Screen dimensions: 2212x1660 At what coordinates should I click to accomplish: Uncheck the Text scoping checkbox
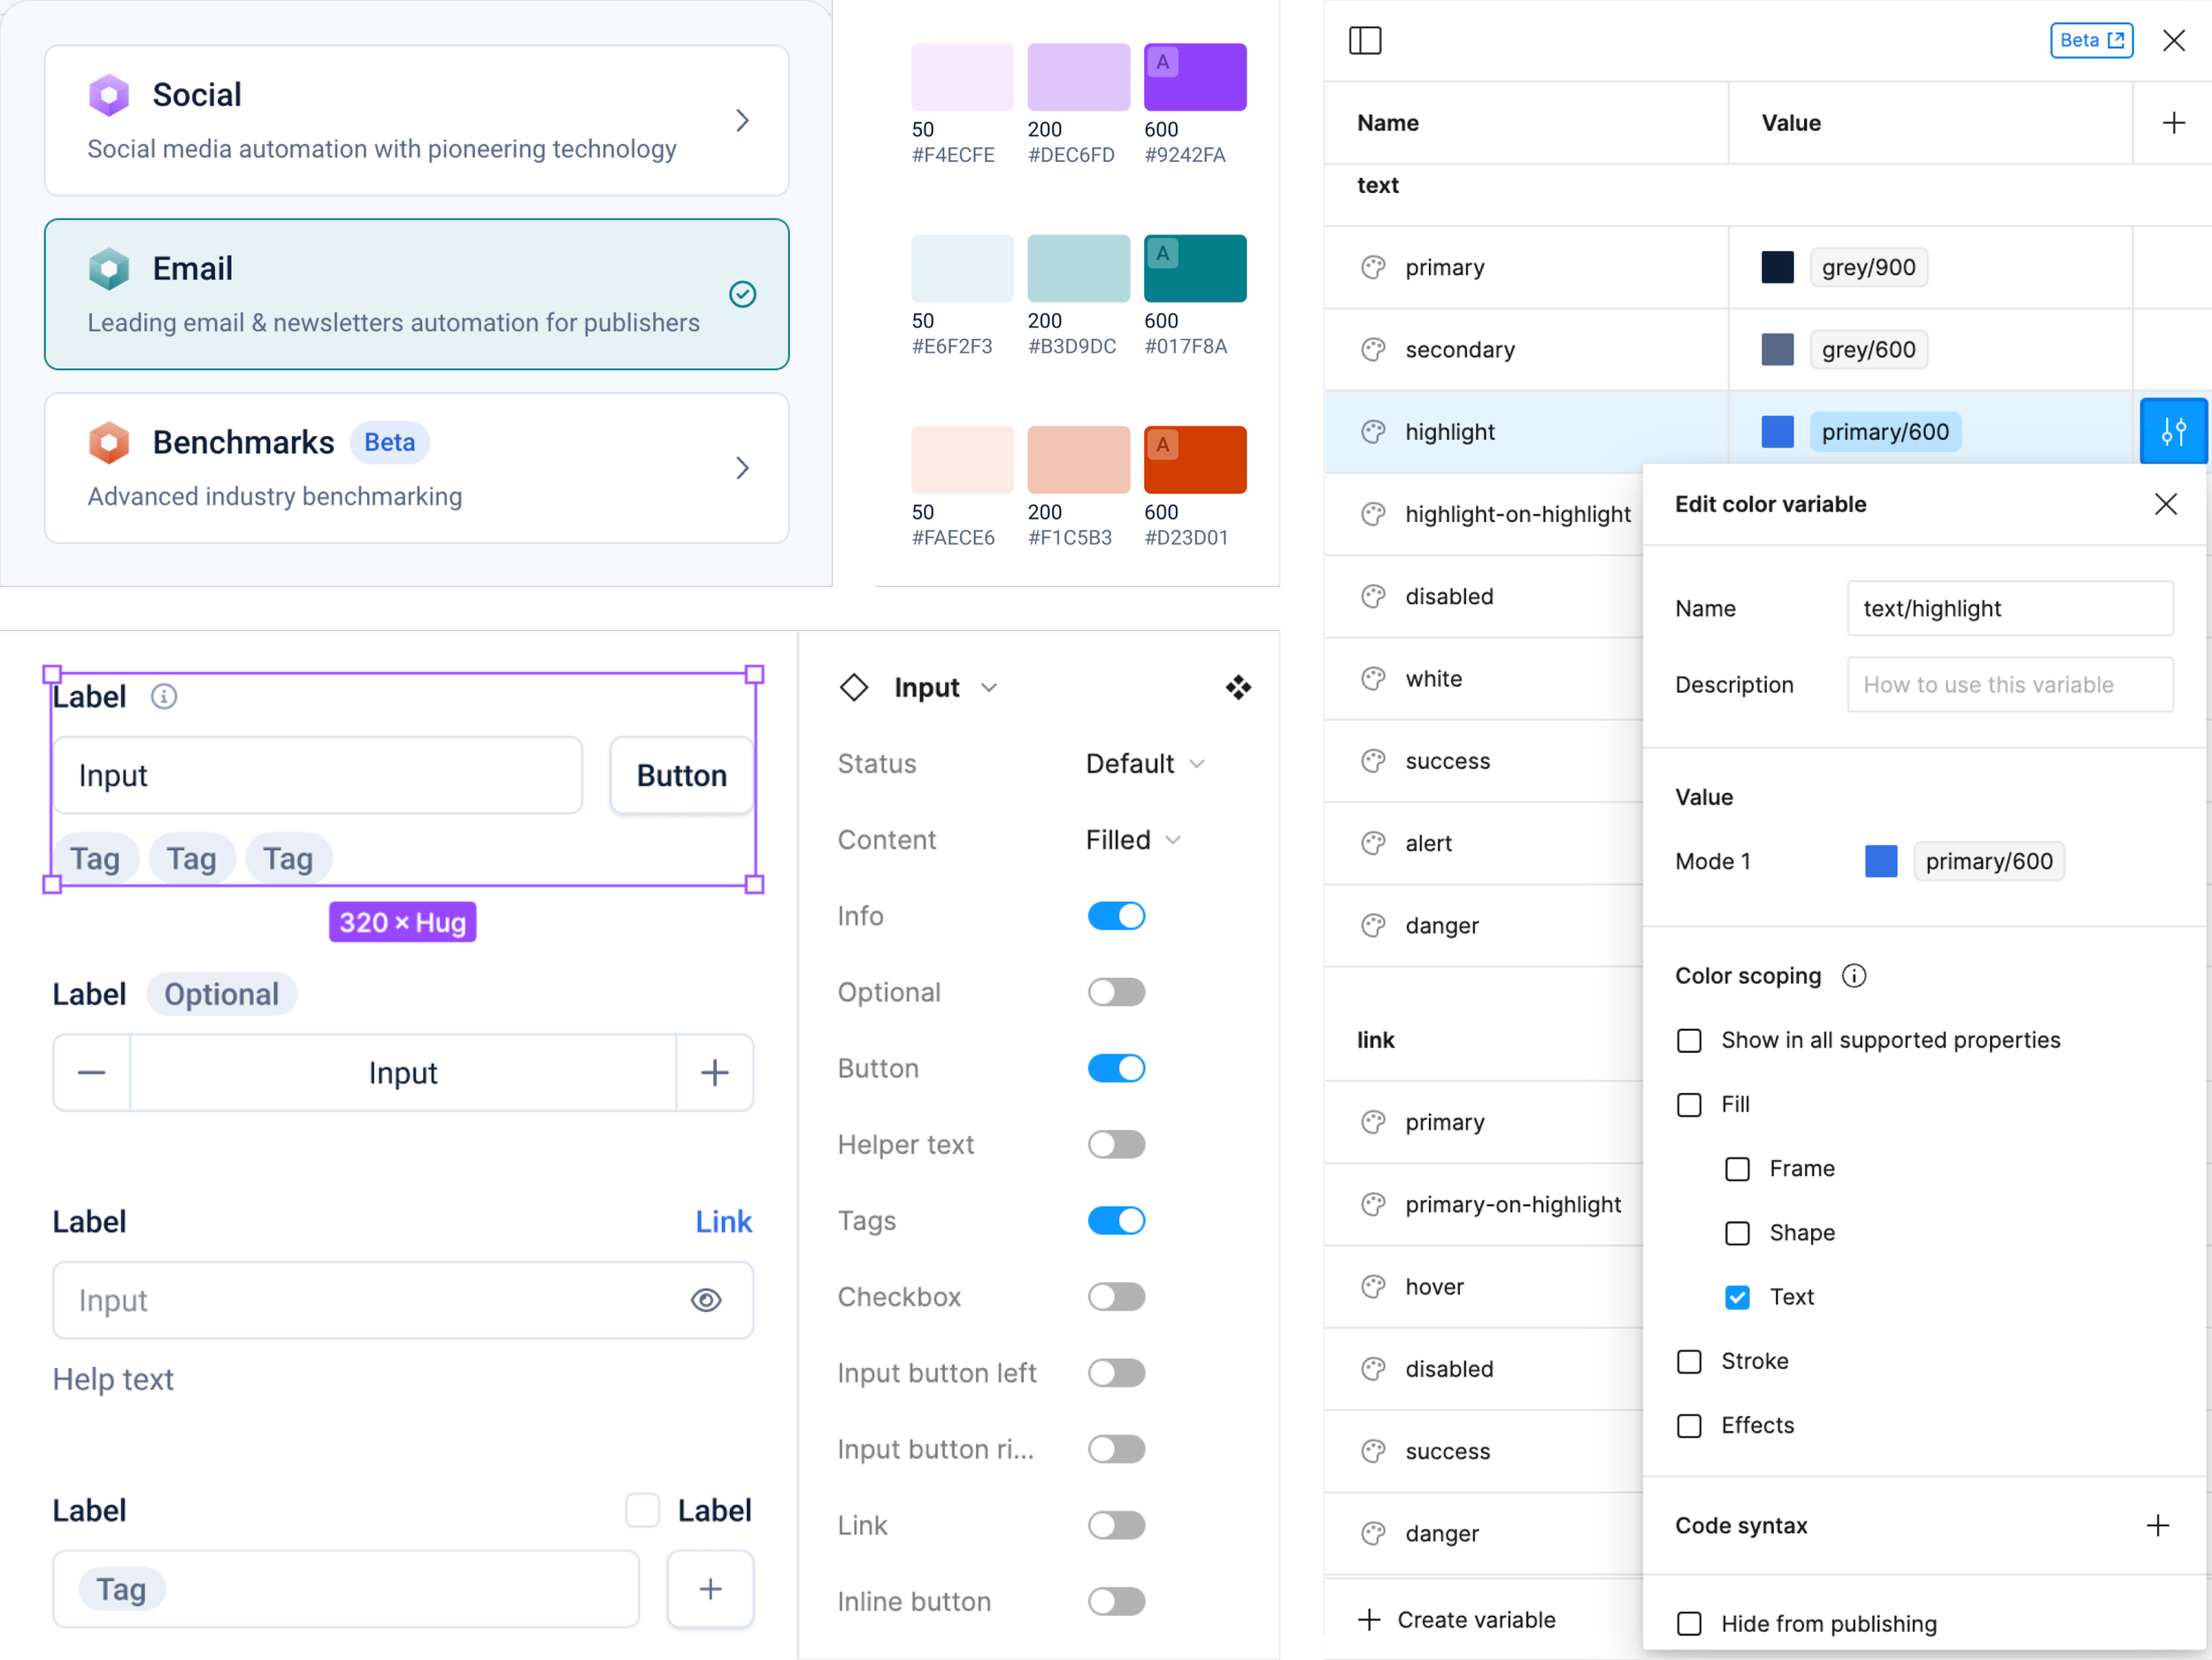tap(1737, 1297)
